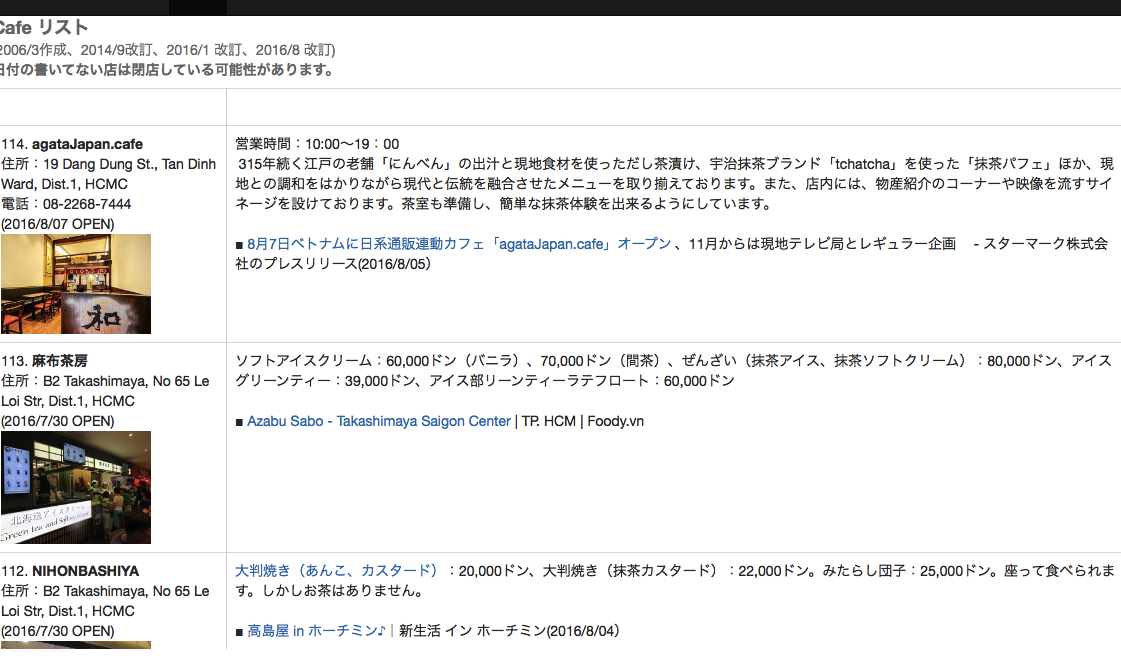Viewport: 1121px width, 660px height.
Task: Click the Cafe リスト page title
Action: (x=44, y=28)
